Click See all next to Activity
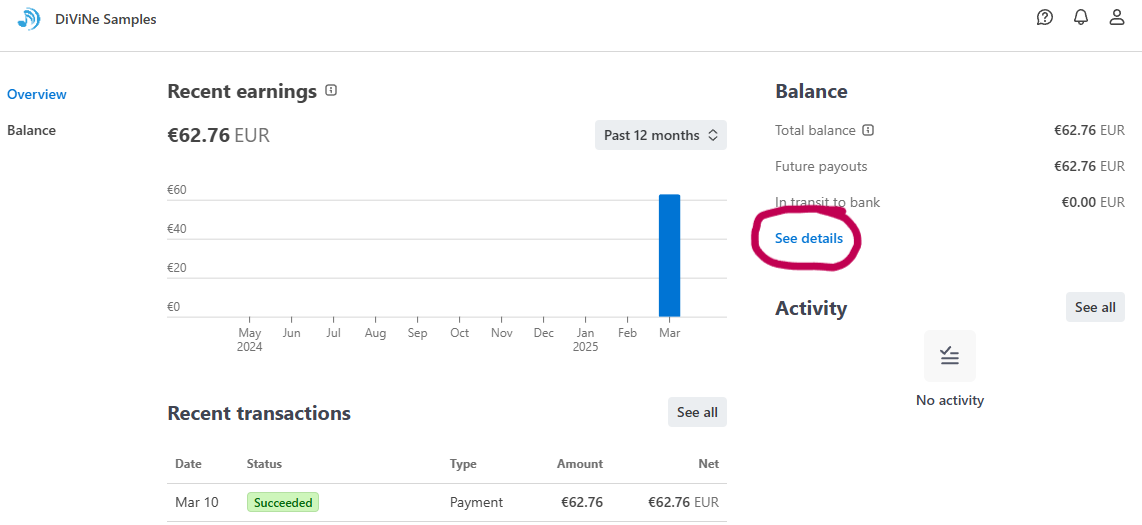Viewport: 1142px width, 525px height. point(1095,307)
